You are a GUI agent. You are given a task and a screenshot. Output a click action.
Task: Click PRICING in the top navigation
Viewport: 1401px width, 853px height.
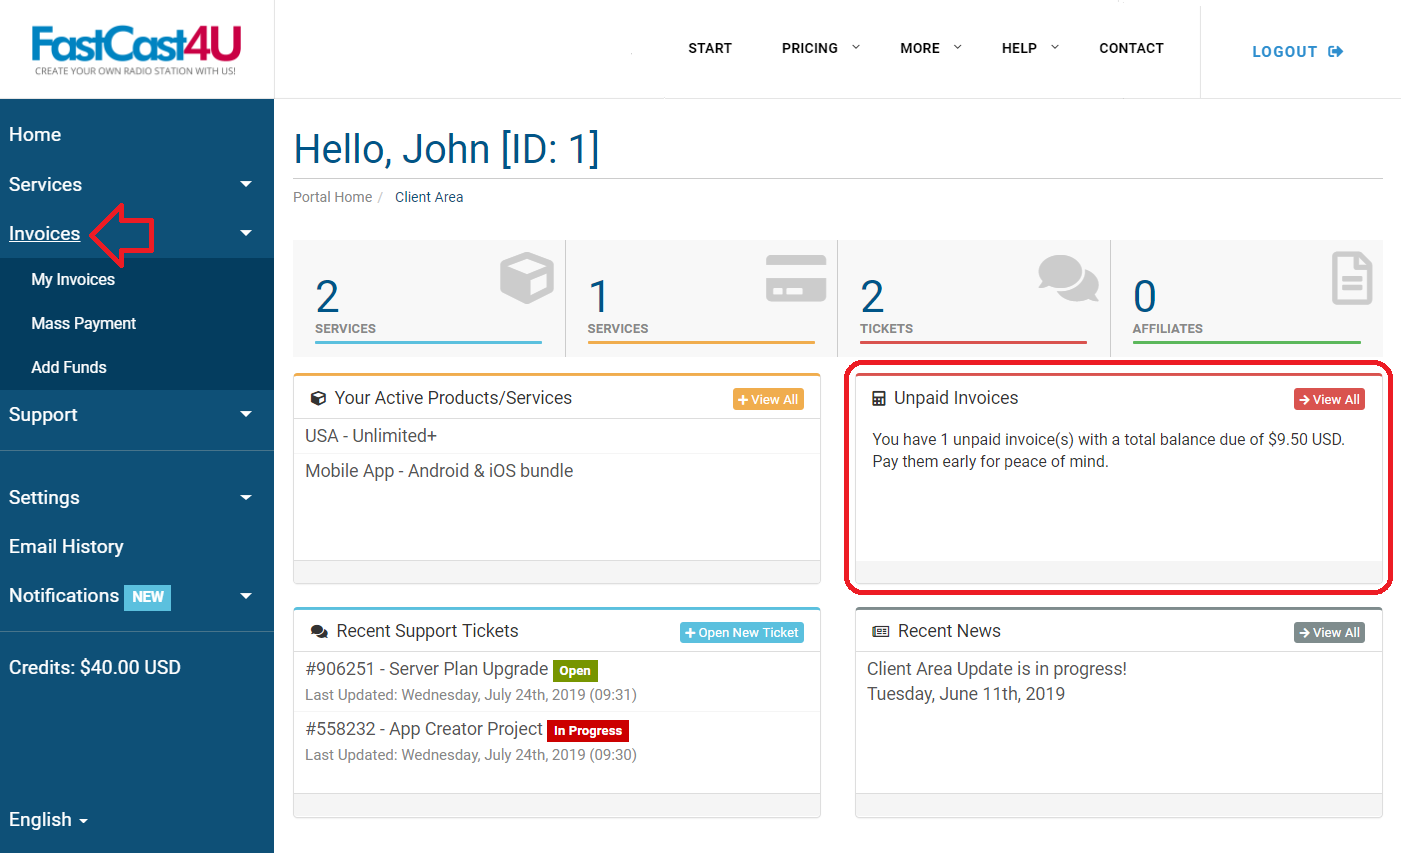click(810, 48)
